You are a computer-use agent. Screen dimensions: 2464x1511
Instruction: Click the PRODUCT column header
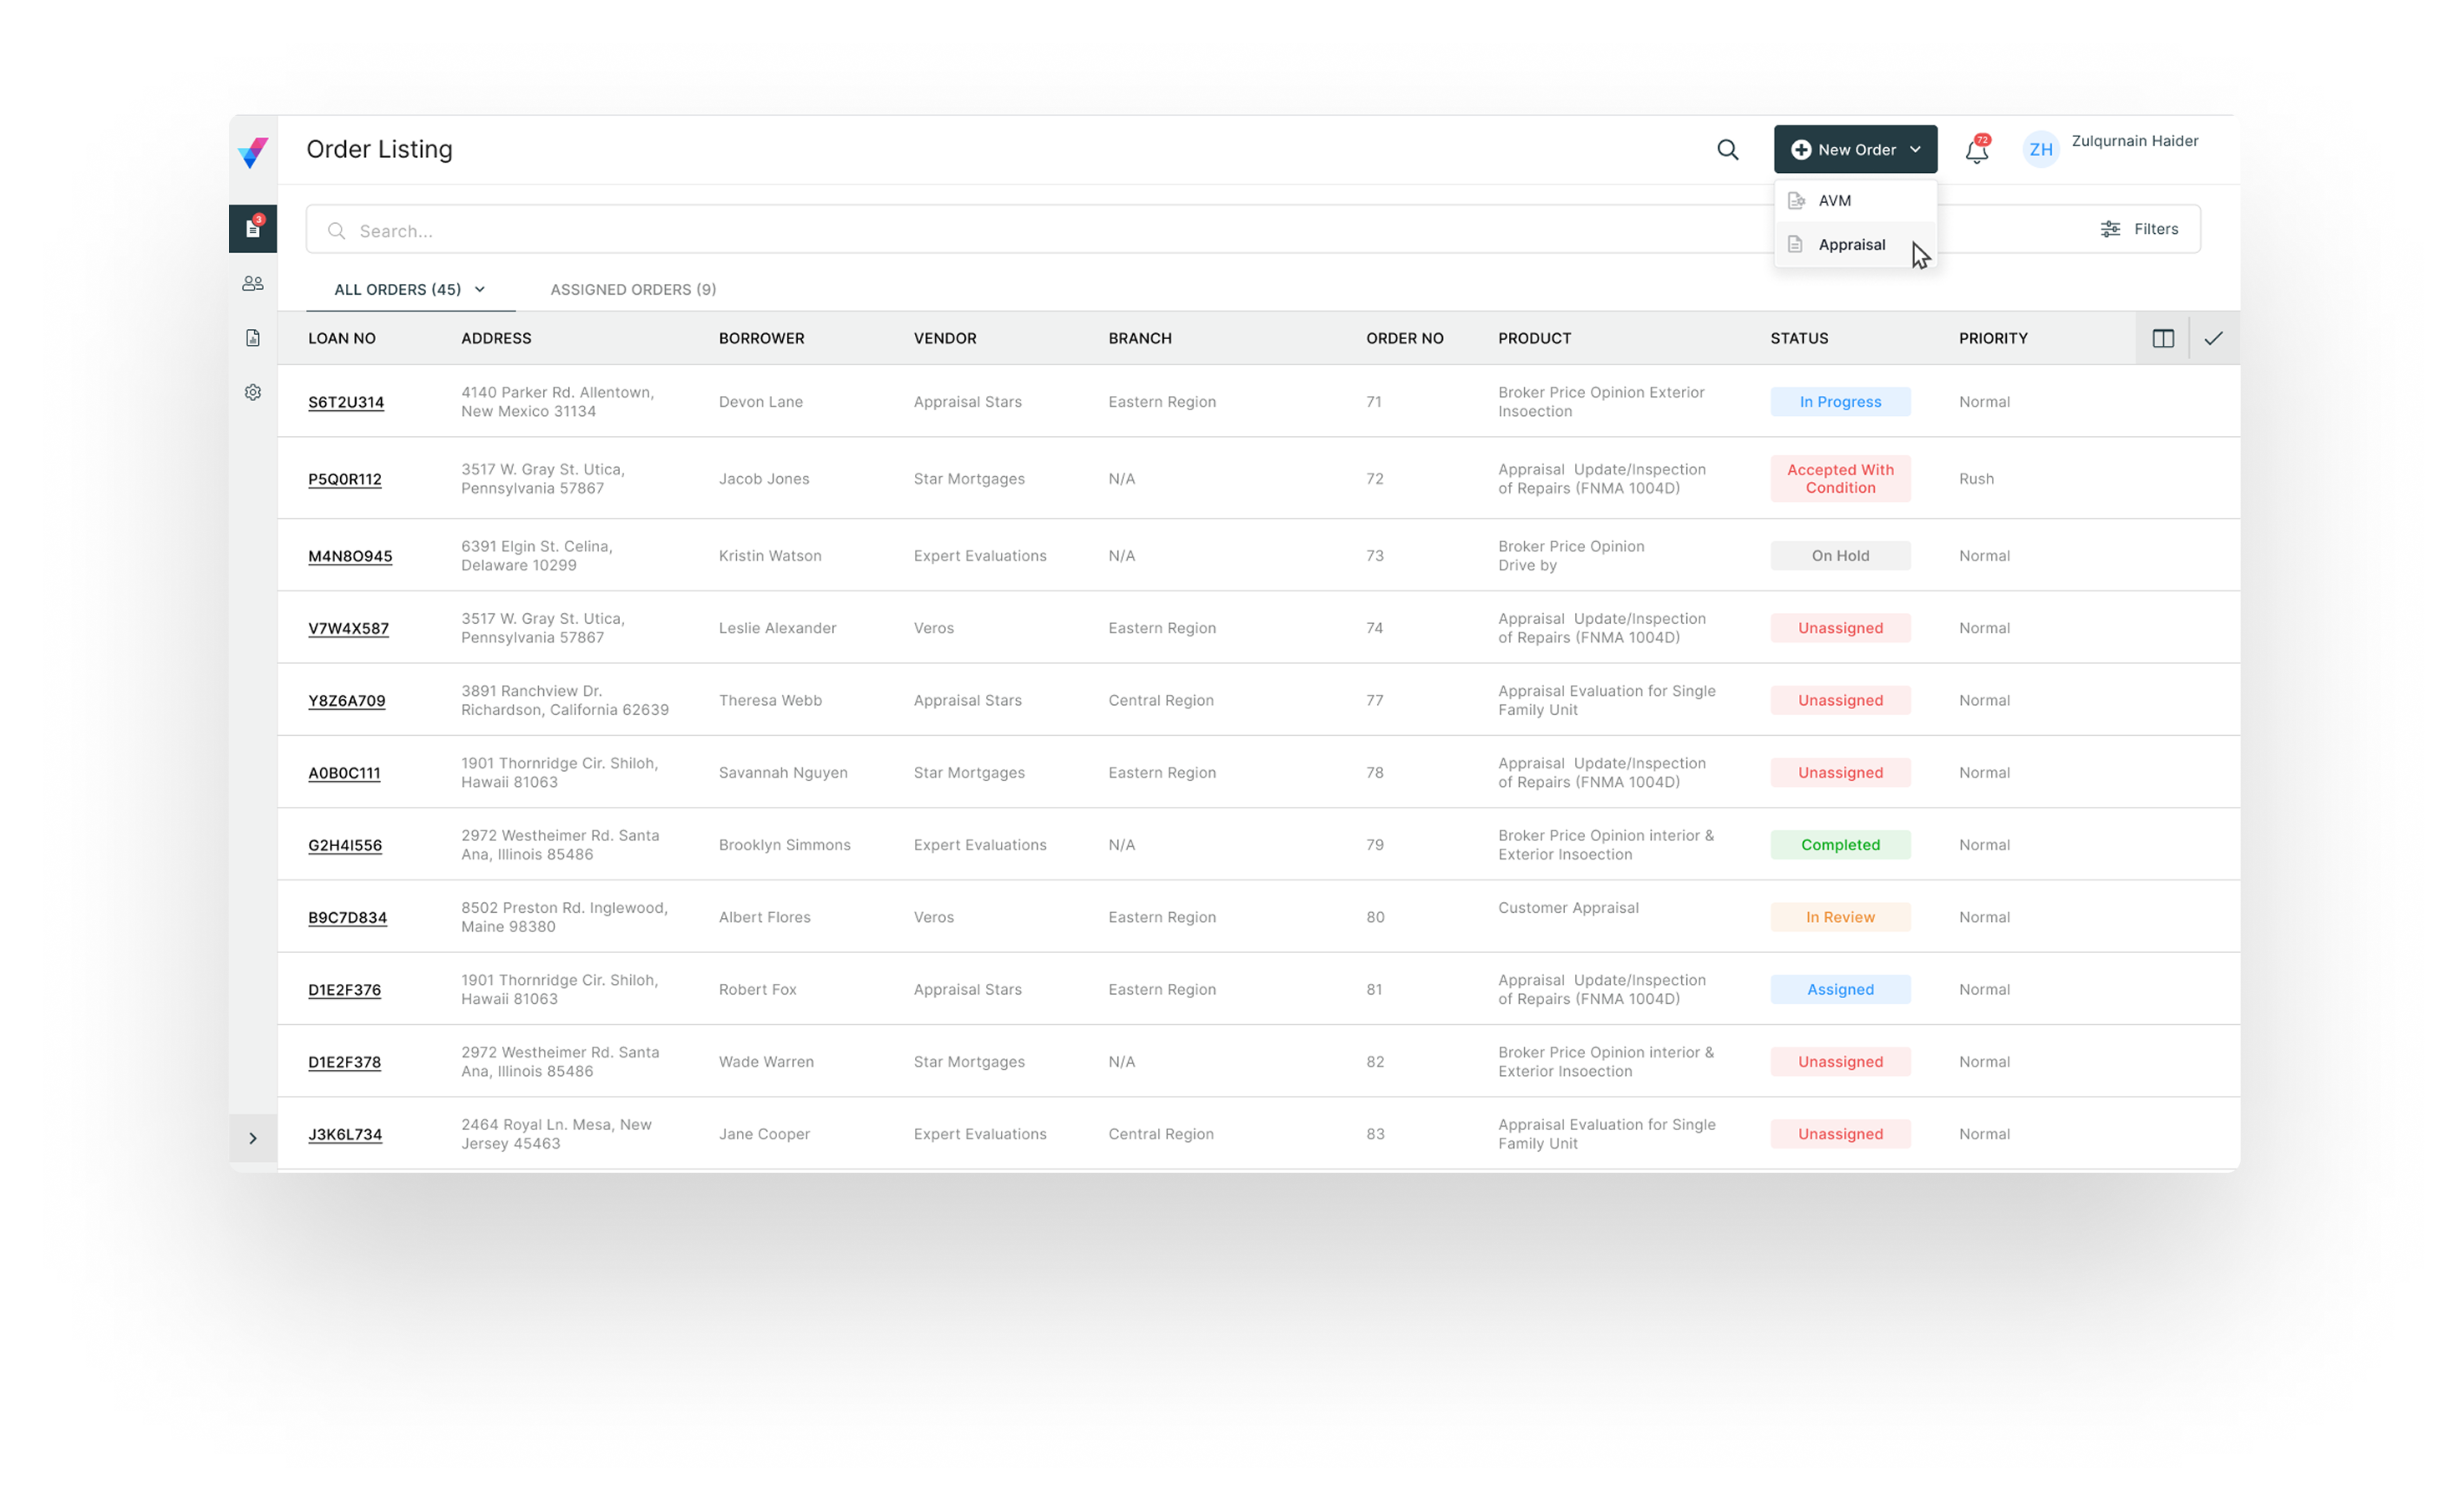(x=1534, y=338)
